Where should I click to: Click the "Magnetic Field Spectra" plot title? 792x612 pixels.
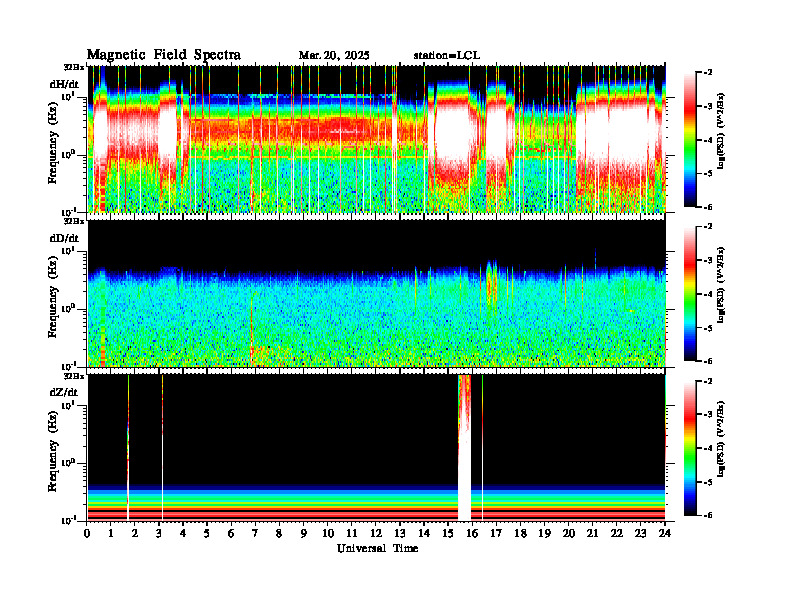point(164,56)
